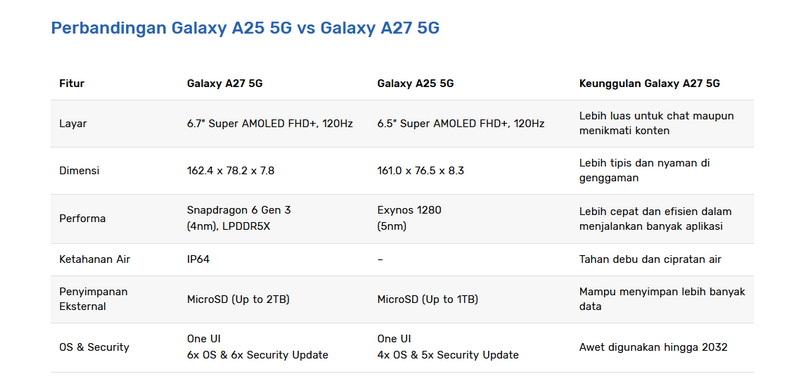Select the Penyimpanan Eksternal row label
The width and height of the screenshot is (800, 384).
click(x=93, y=299)
